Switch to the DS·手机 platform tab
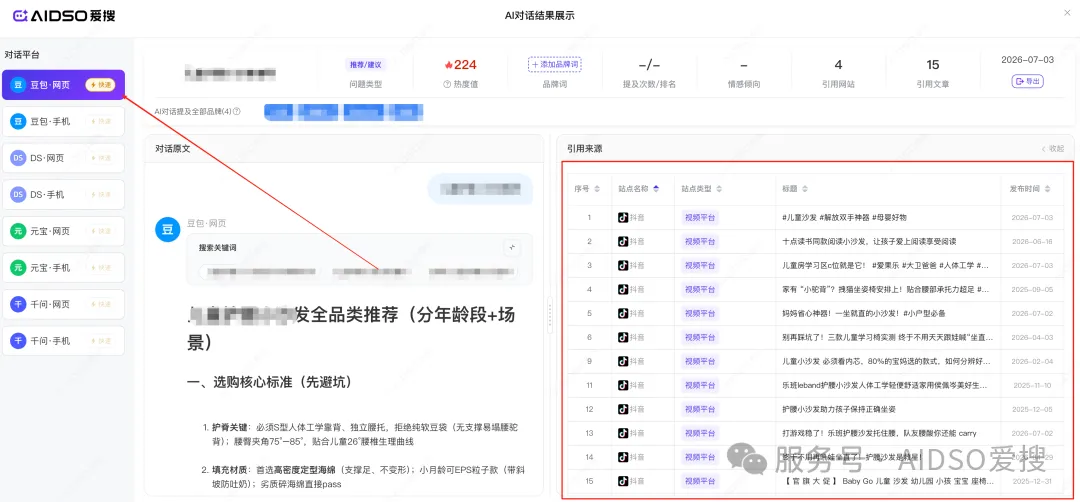Viewport: 1080px width, 502px height. (x=63, y=195)
